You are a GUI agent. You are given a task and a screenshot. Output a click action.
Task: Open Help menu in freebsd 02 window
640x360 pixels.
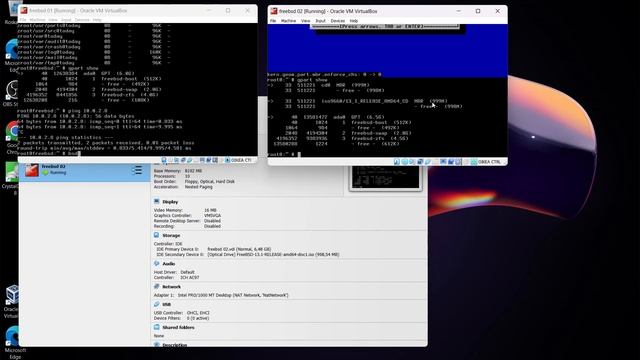pyautogui.click(x=353, y=20)
